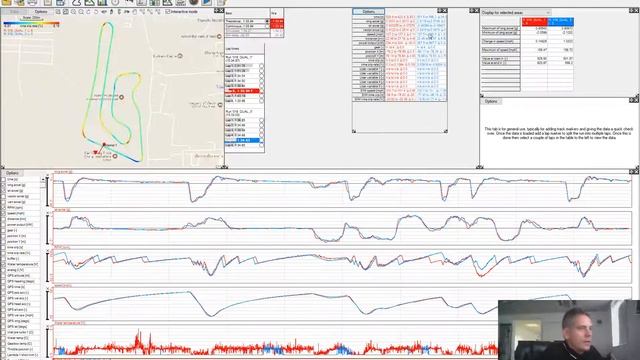Viewport: 640px width, 360px height.
Task: Toggle the lat accel [g] channel checkbox
Action: click(3, 191)
